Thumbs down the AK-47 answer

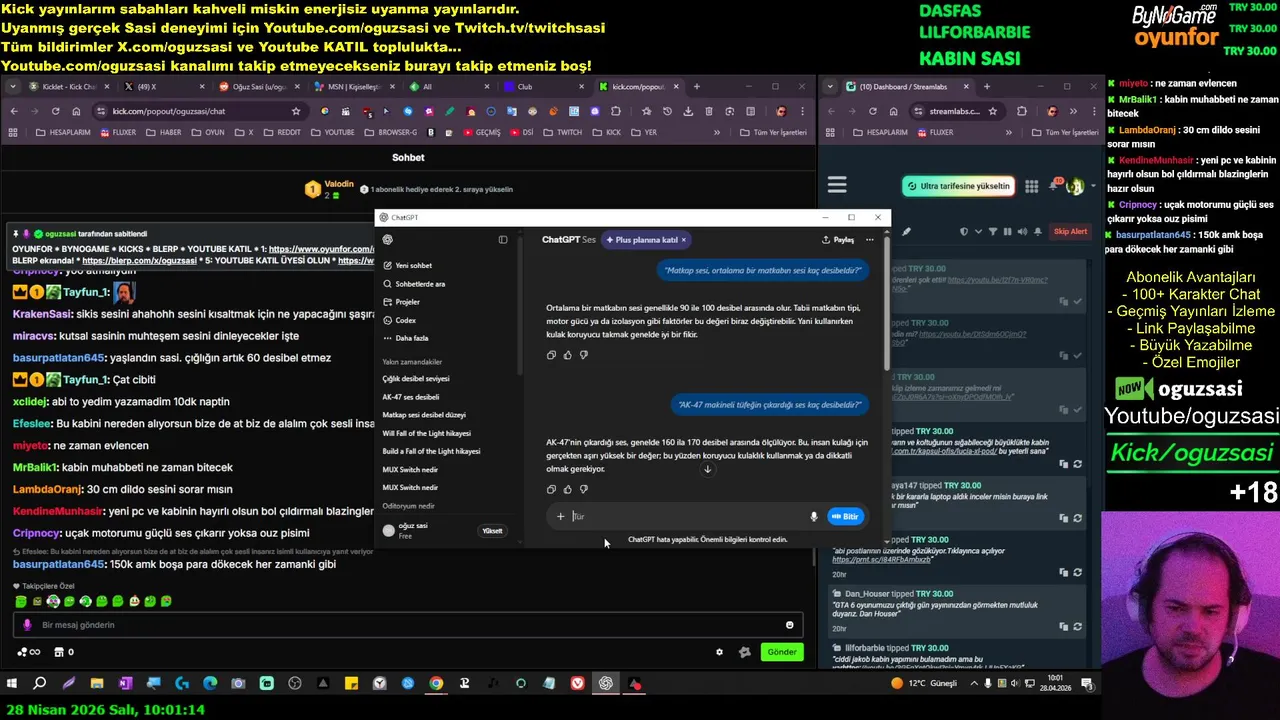point(584,489)
